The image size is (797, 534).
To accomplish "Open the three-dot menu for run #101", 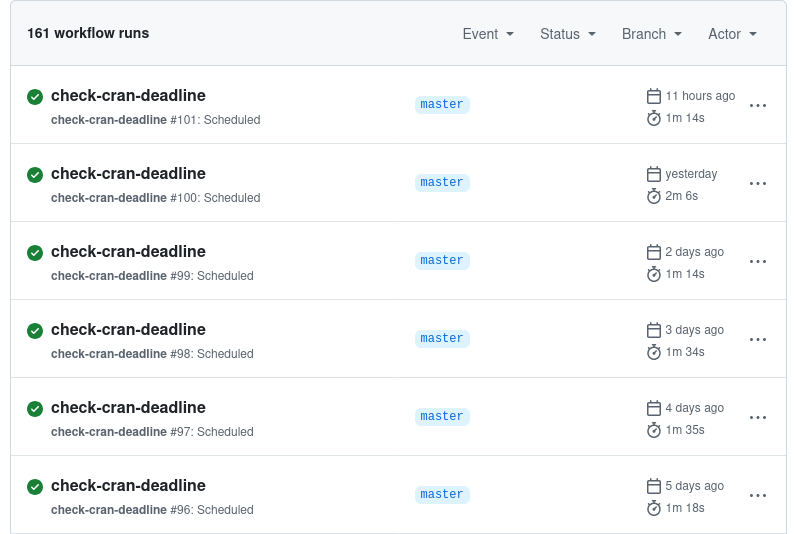I will pyautogui.click(x=757, y=106).
